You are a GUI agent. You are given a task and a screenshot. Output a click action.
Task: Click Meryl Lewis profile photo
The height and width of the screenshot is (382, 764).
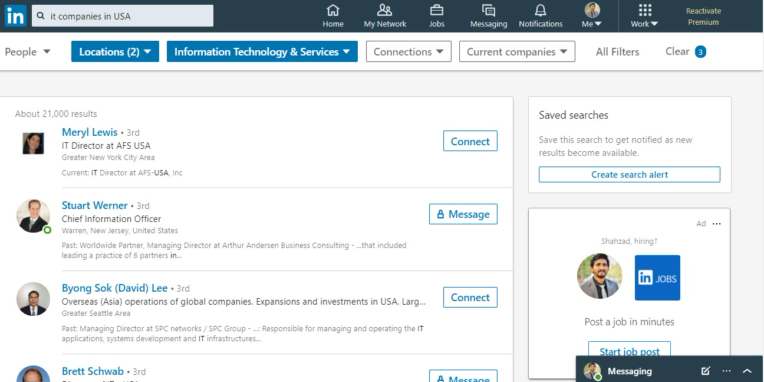33,143
